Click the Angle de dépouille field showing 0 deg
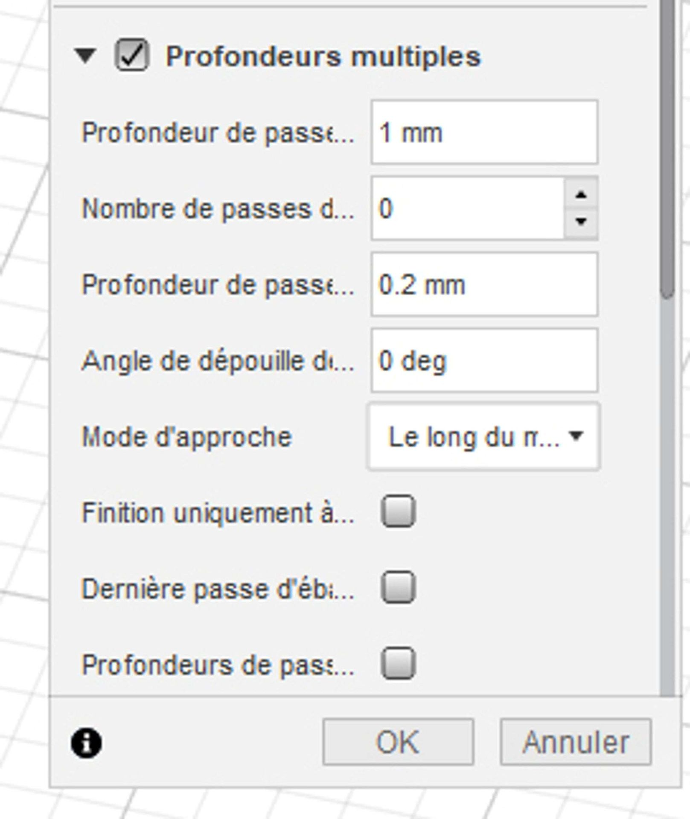Viewport: 690px width, 819px height. tap(484, 360)
